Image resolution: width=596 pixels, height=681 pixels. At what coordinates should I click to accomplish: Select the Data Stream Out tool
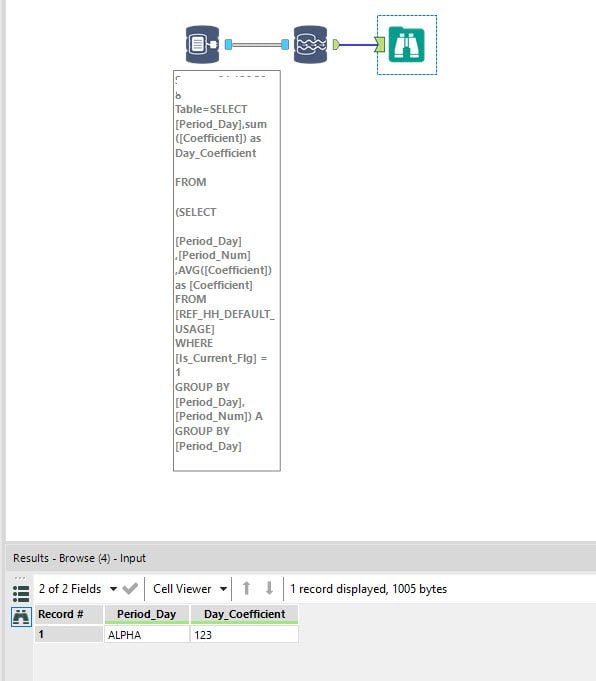coord(310,44)
